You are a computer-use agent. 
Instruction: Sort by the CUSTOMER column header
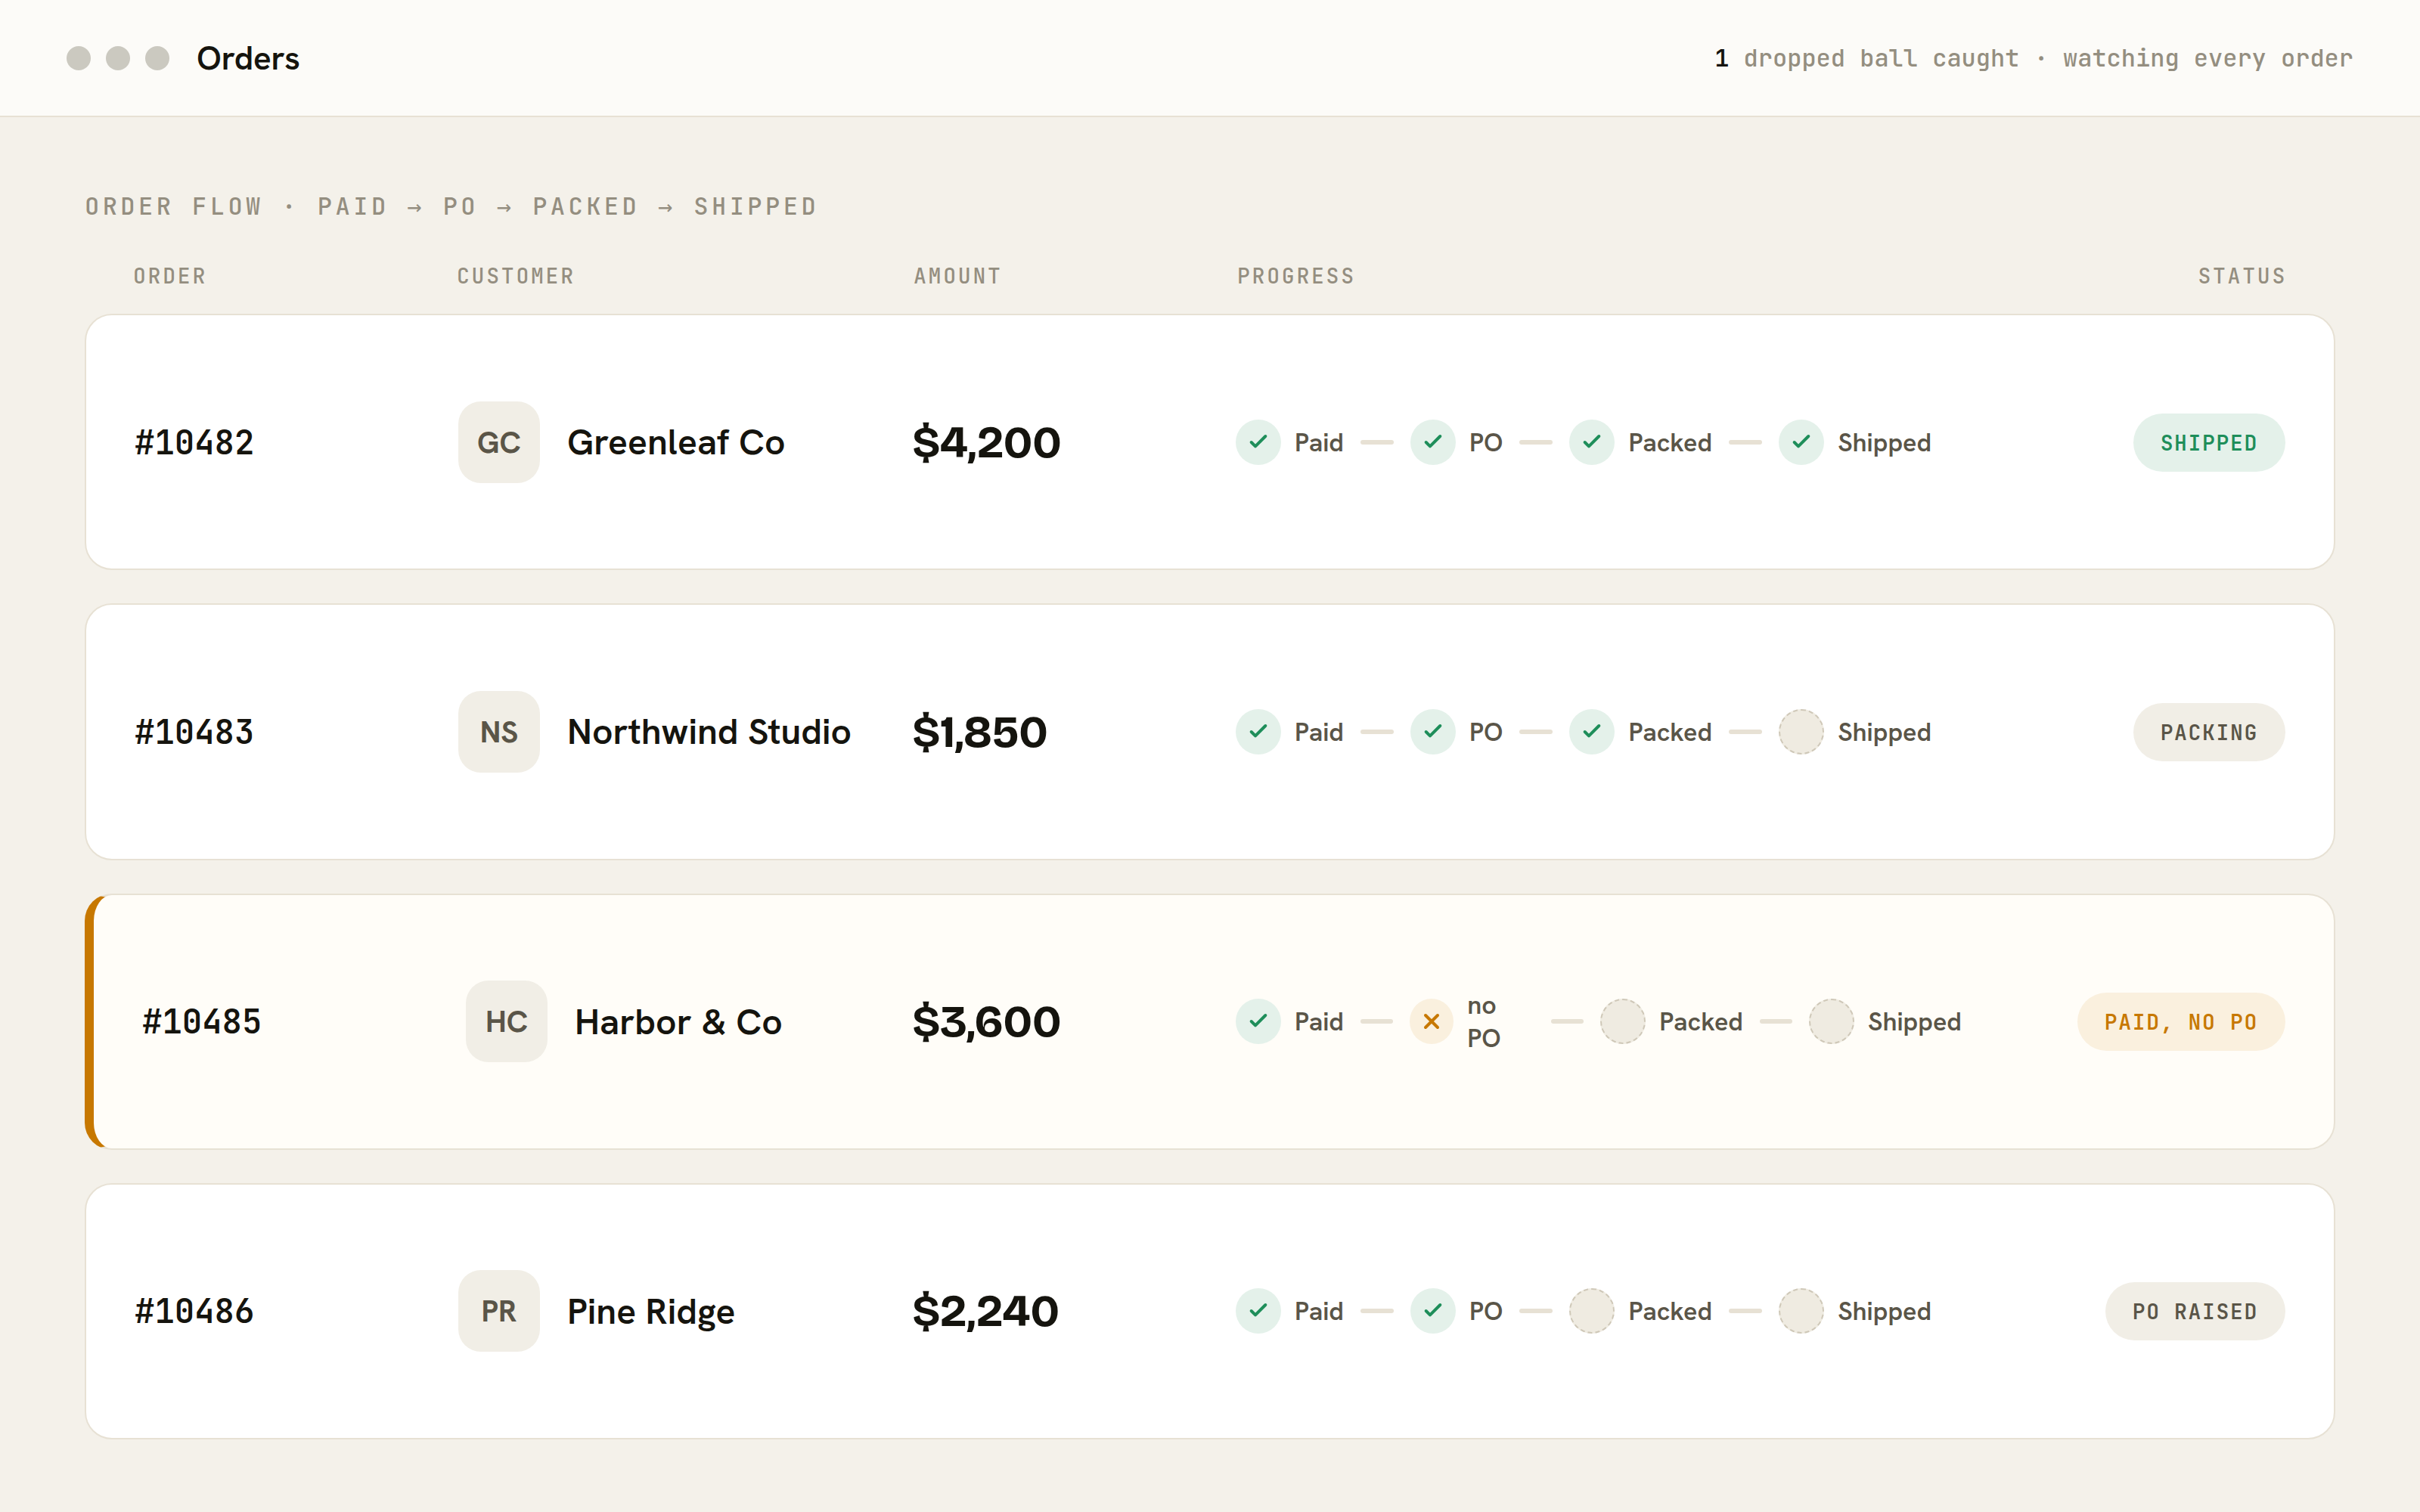click(515, 276)
